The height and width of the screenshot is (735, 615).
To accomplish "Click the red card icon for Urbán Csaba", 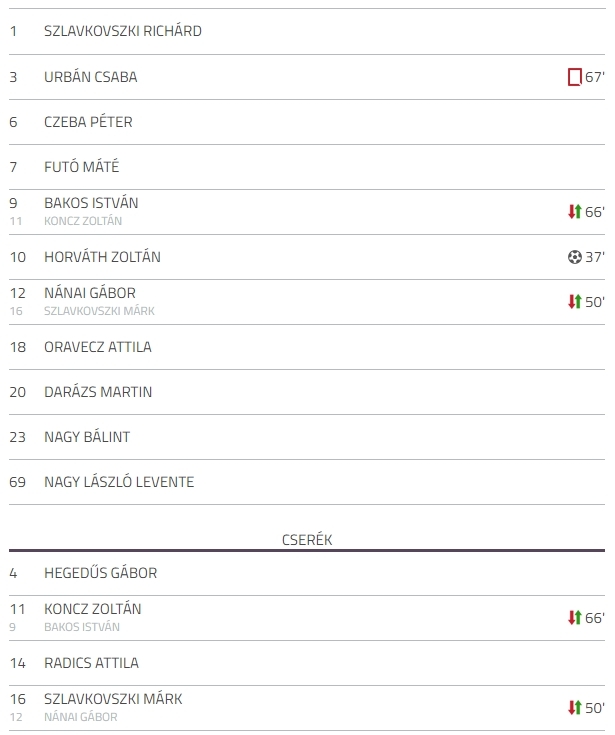I will 574,77.
